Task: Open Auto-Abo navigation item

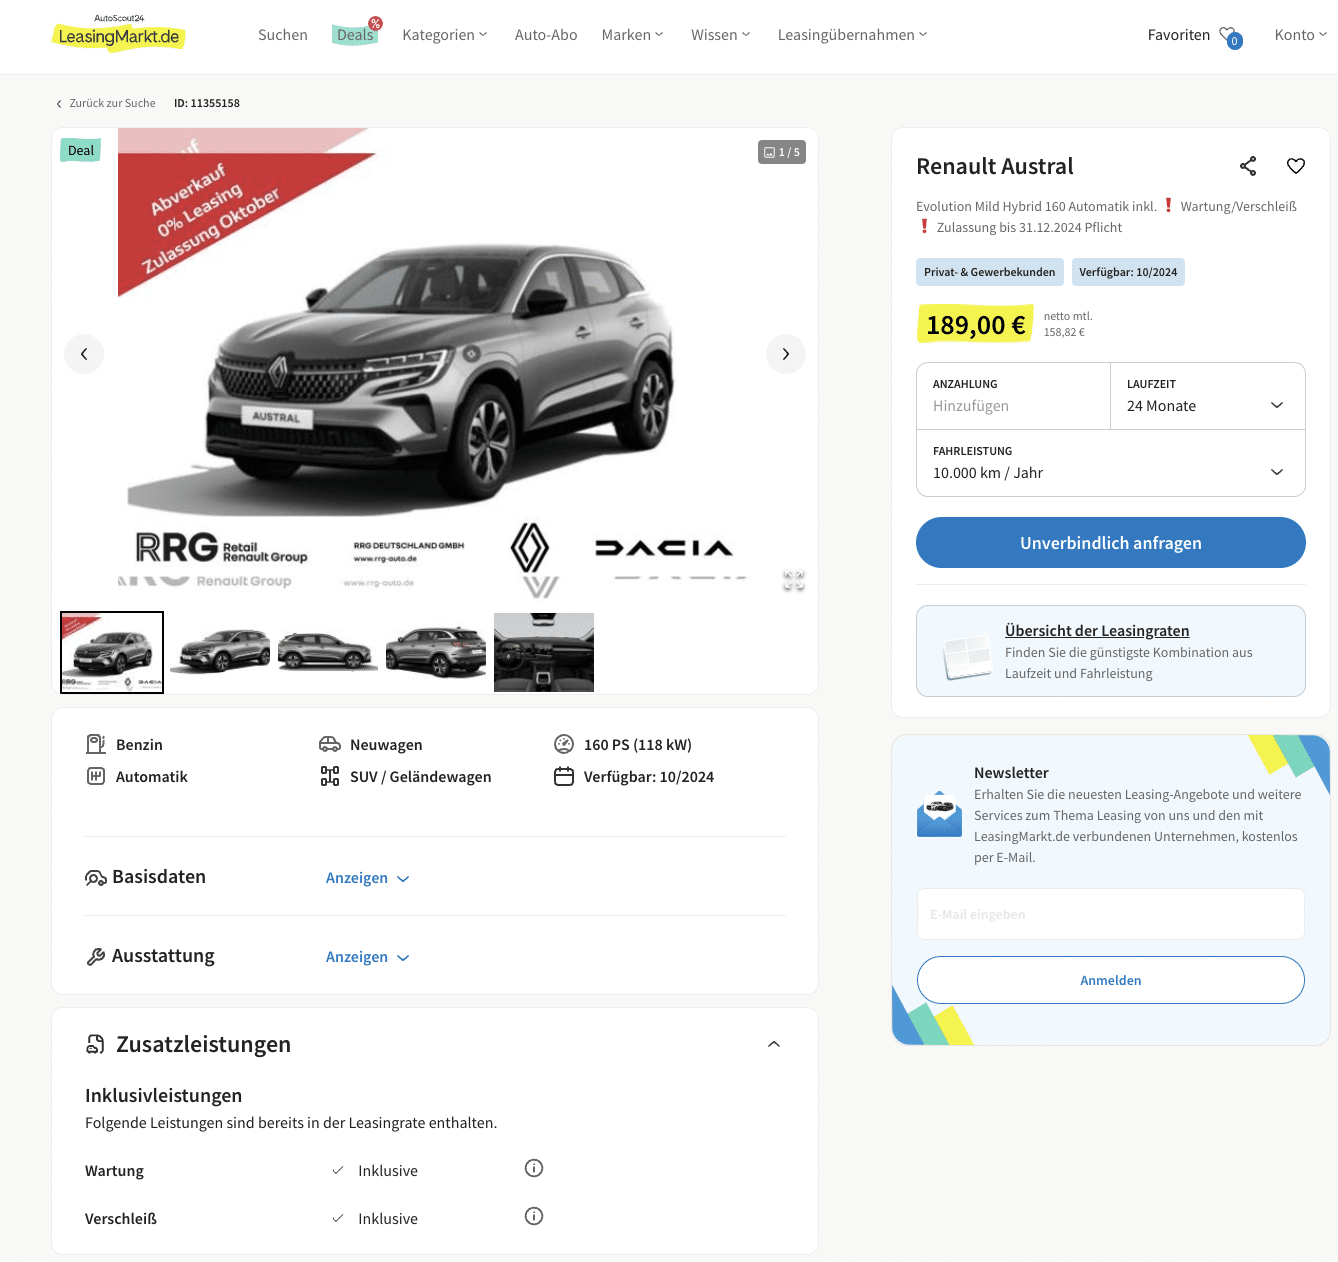Action: tap(546, 35)
